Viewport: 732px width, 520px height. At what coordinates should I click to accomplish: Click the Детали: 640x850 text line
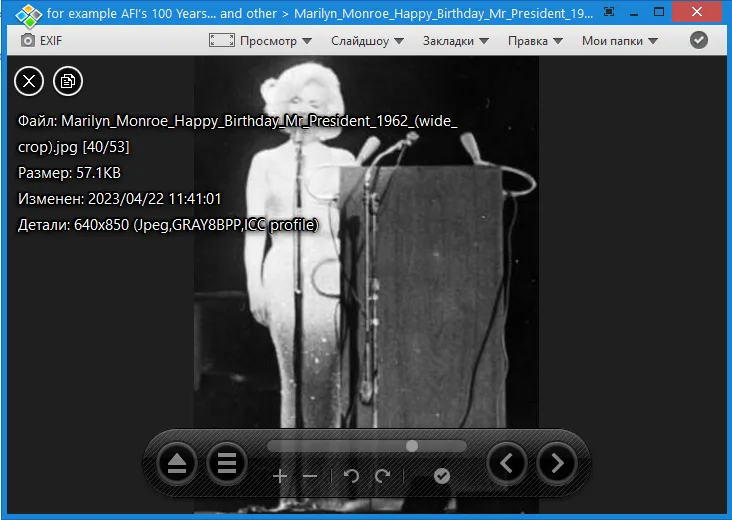click(x=168, y=225)
